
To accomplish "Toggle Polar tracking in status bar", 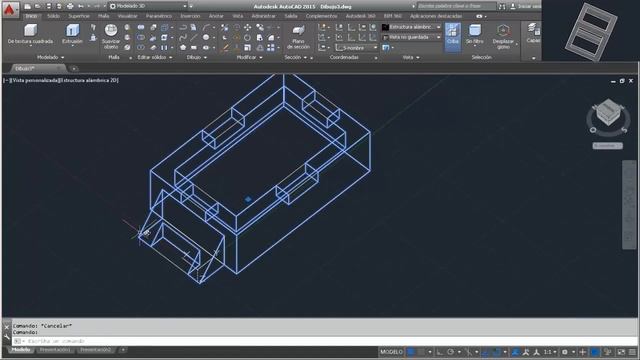I will click(x=450, y=352).
